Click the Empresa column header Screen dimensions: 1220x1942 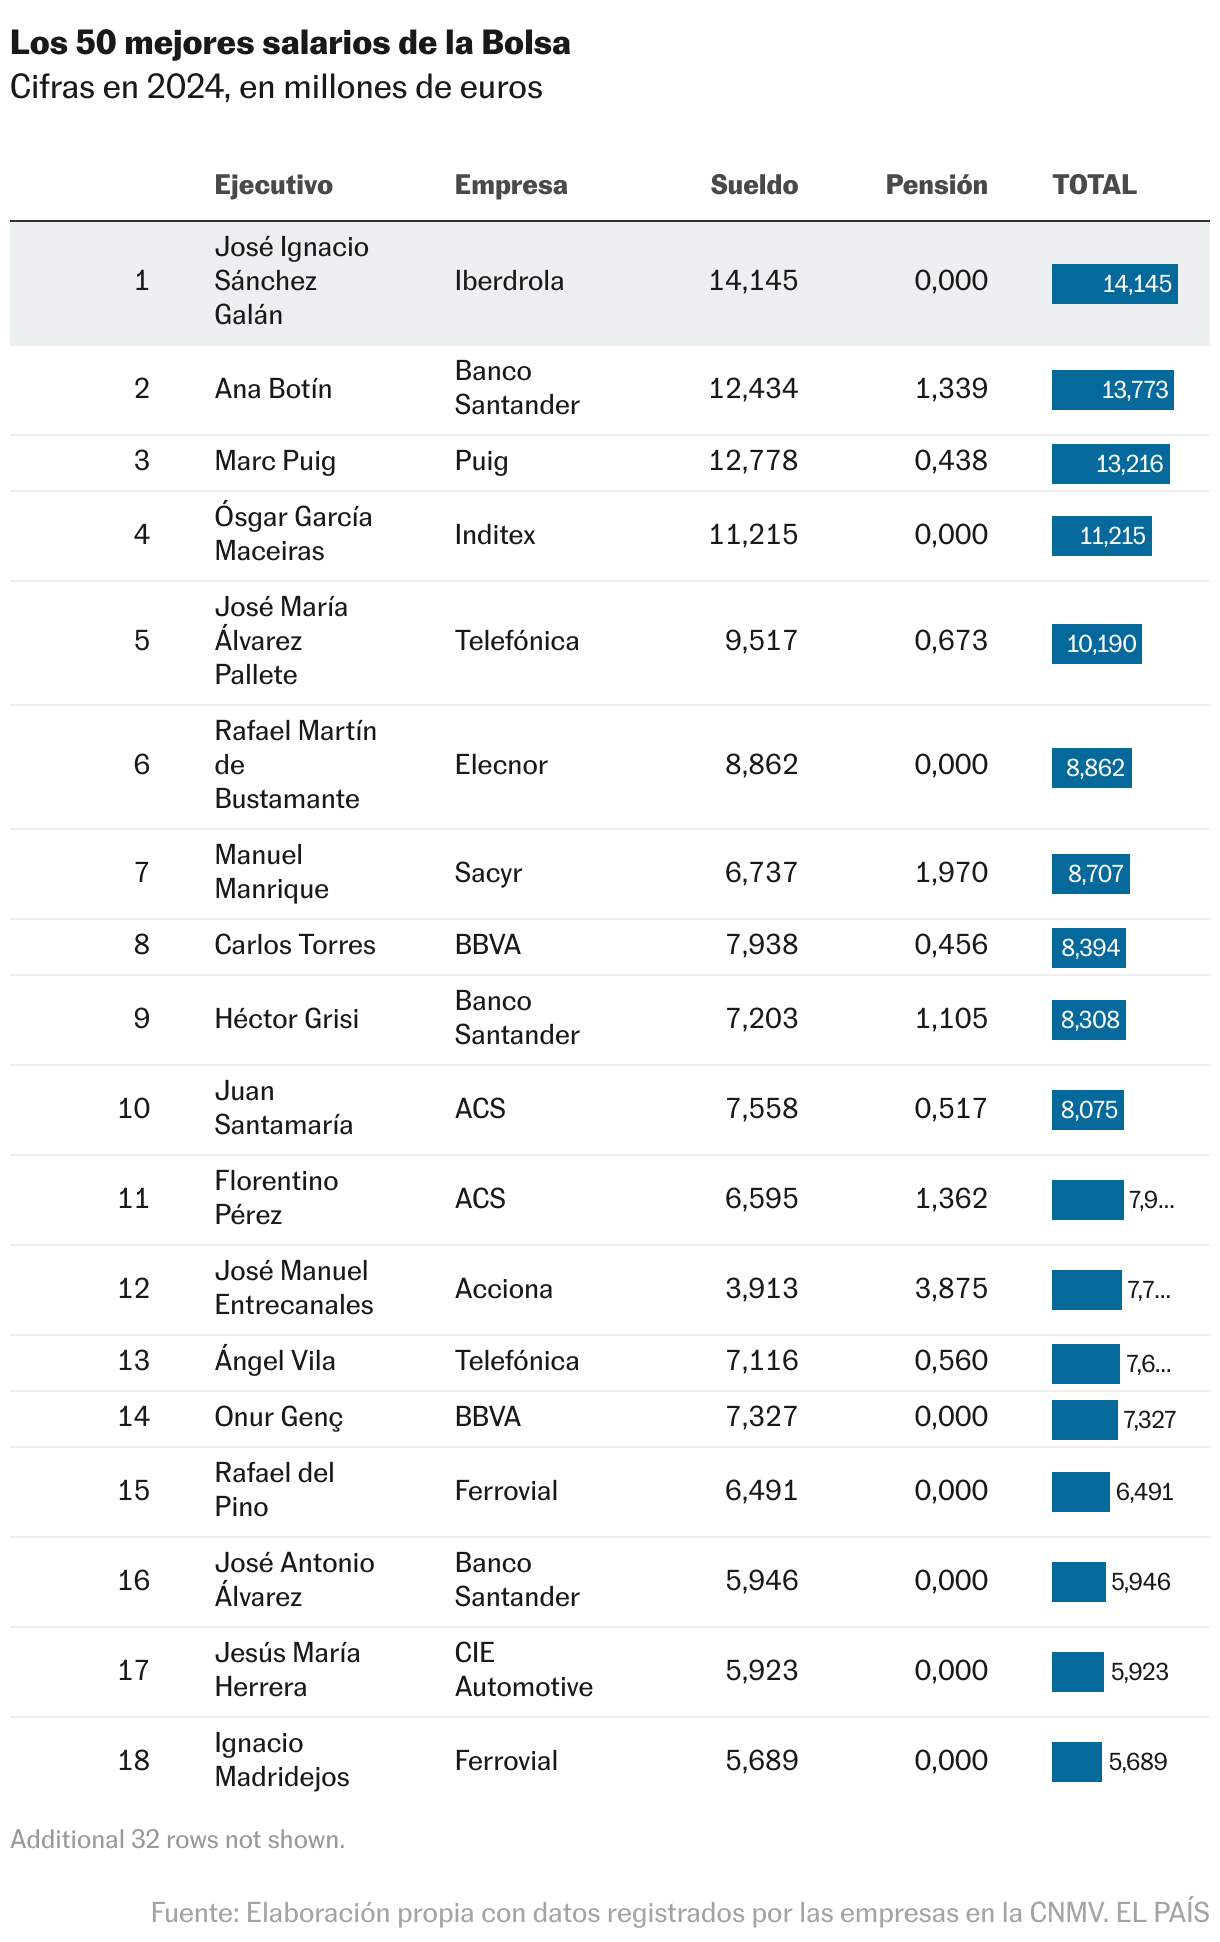click(x=510, y=185)
